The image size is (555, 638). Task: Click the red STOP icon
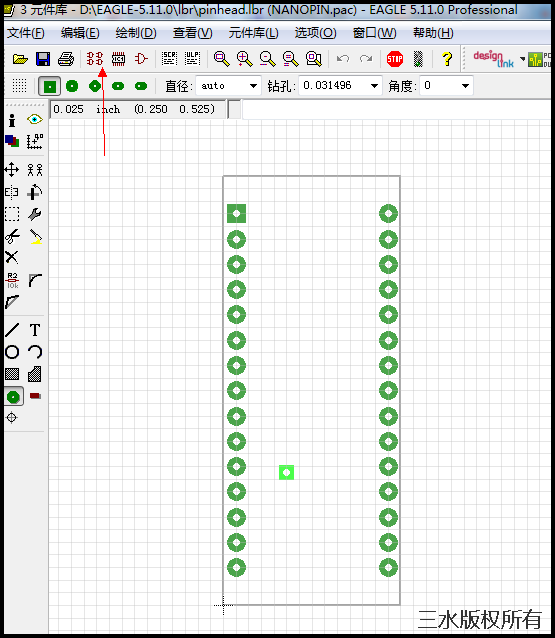tap(395, 59)
